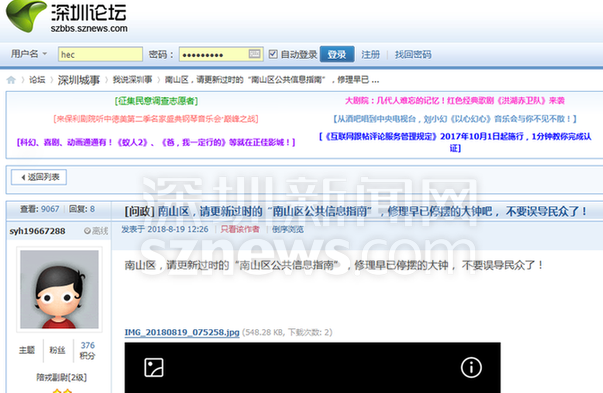Click the offline status icon beside username
603x393 pixels.
[x=87, y=231]
